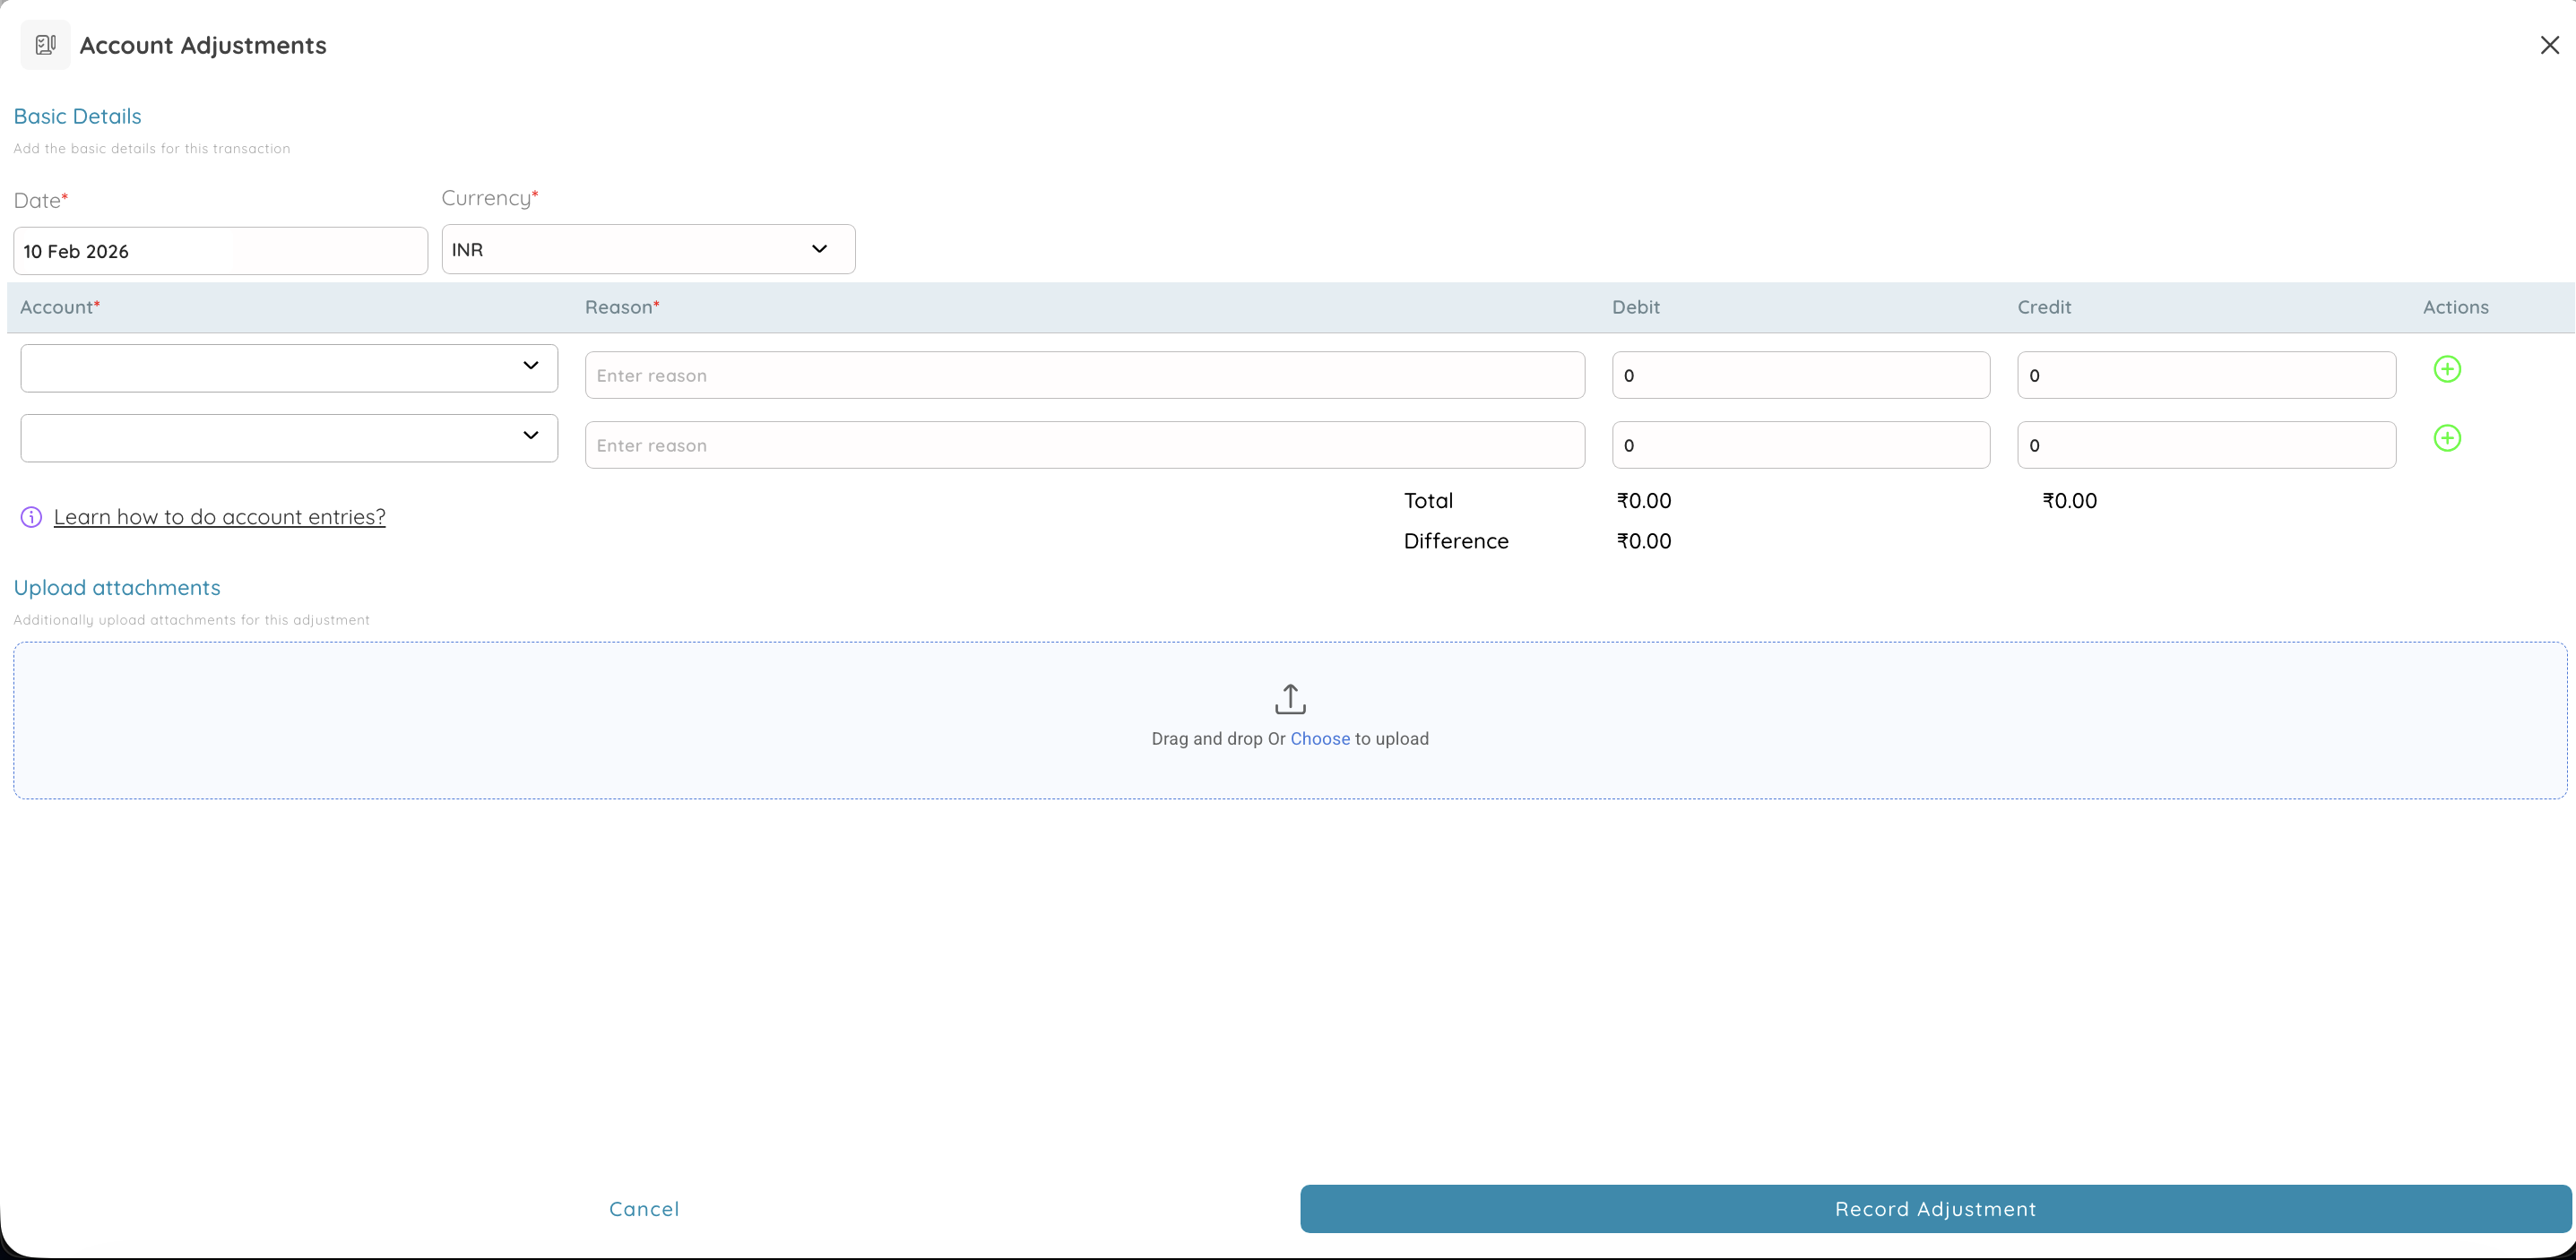Click first row Debit amount field

1800,375
